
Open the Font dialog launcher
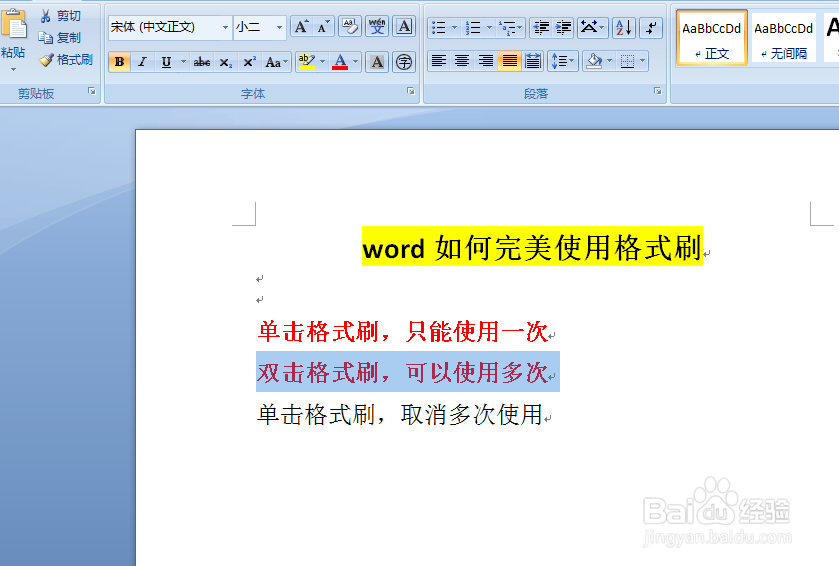pyautogui.click(x=411, y=91)
